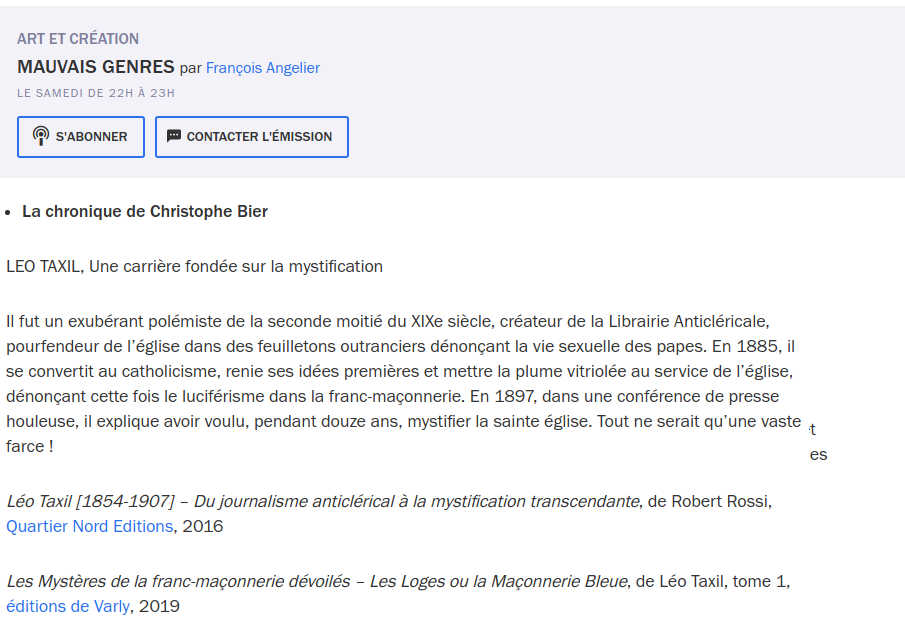This screenshot has width=905, height=633.
Task: Click the LEO TAXIL subtitle line
Action: click(195, 267)
